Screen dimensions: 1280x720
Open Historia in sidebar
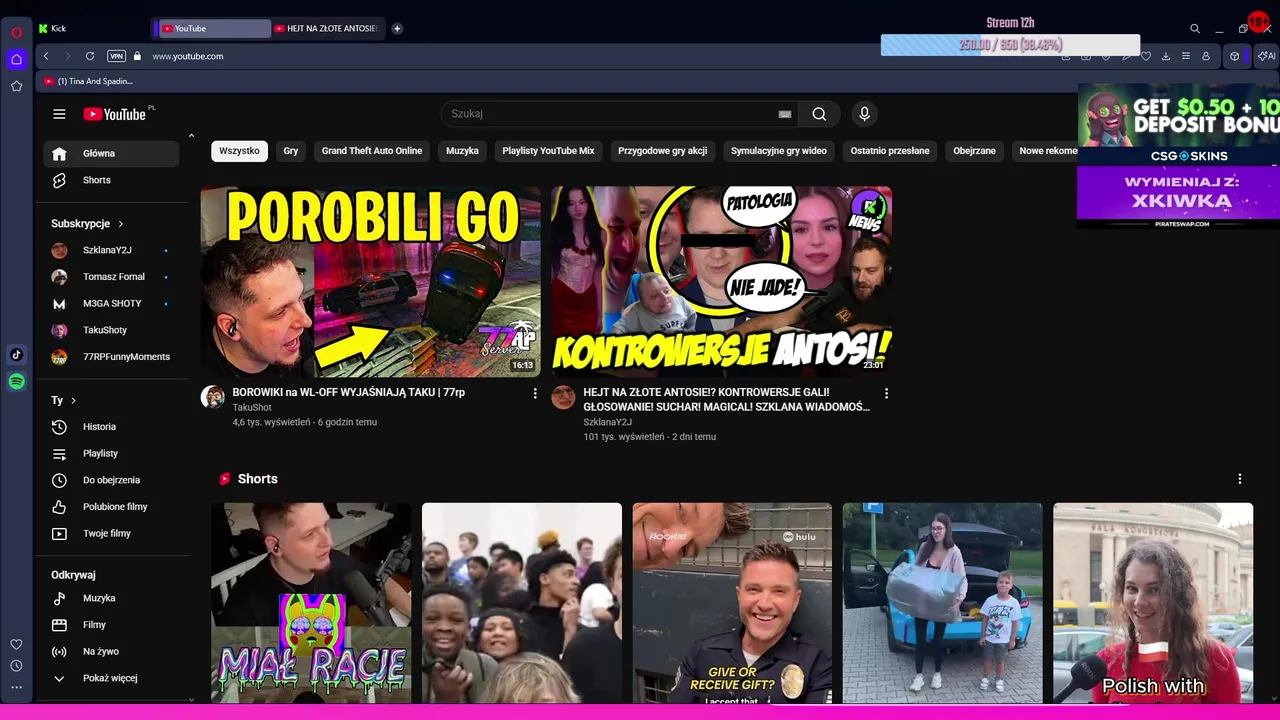point(111,427)
